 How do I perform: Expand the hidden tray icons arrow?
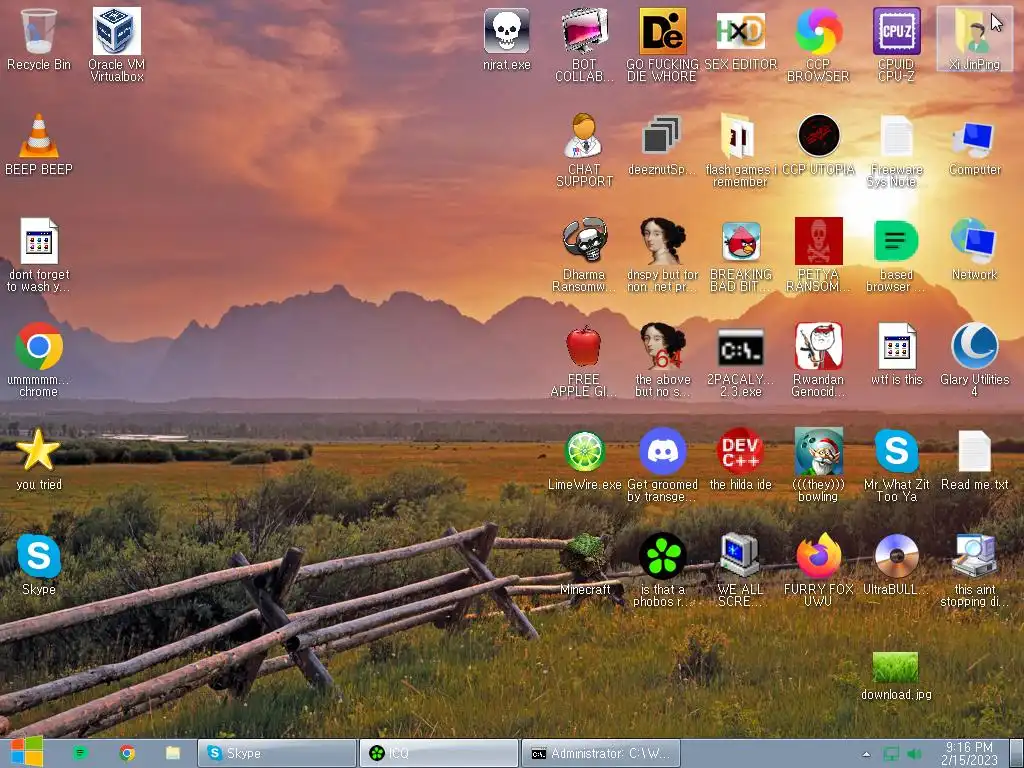pyautogui.click(x=866, y=754)
